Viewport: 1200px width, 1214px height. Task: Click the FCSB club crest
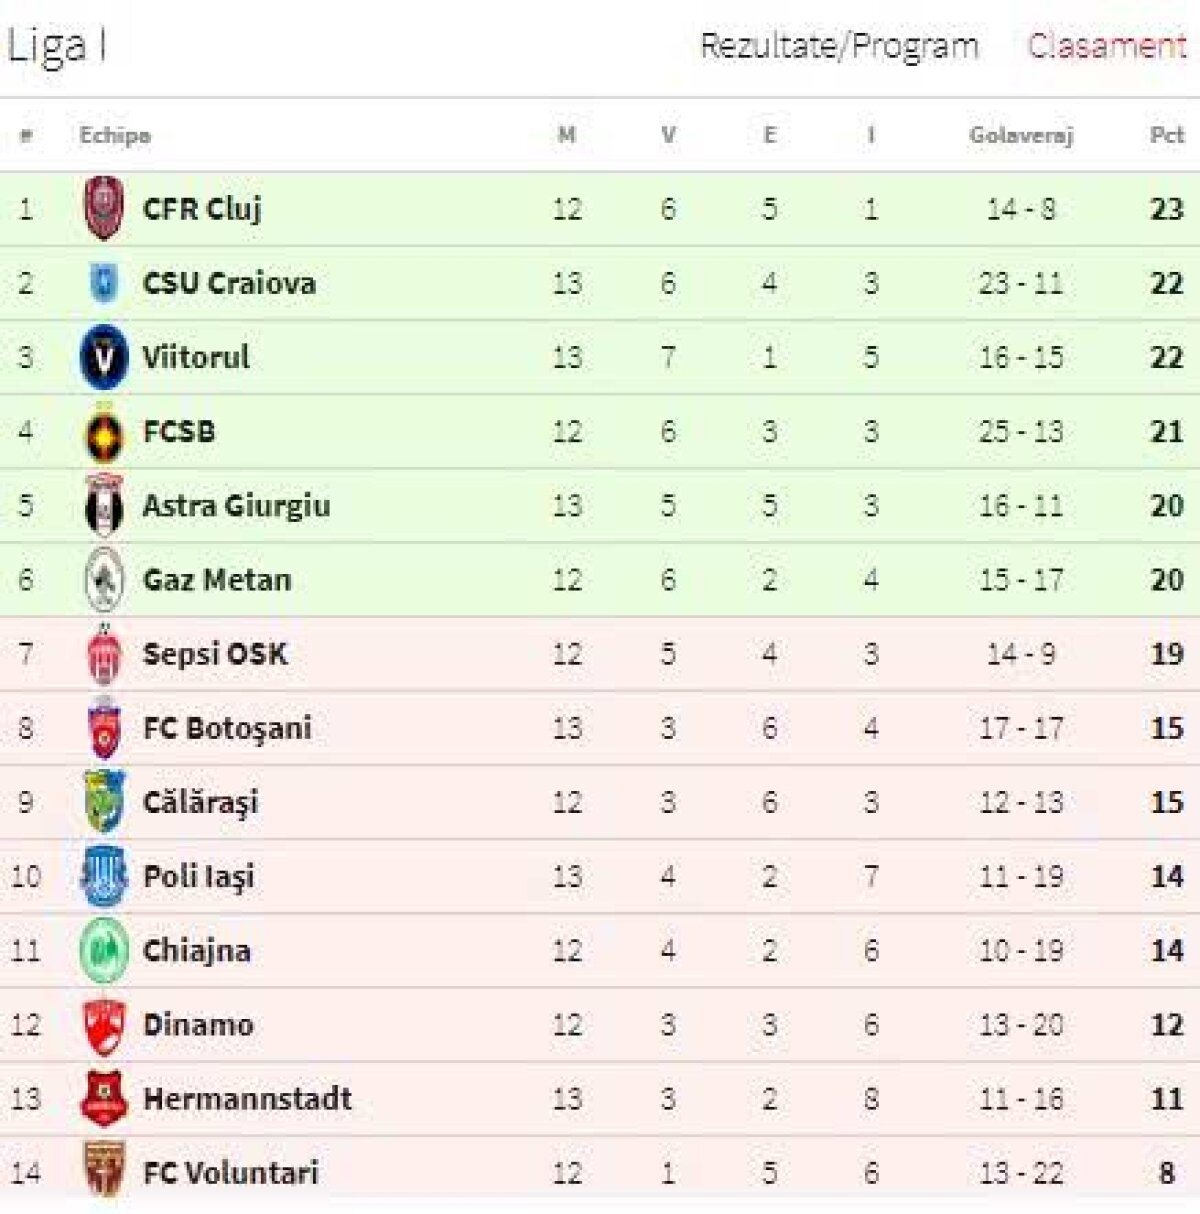click(104, 432)
